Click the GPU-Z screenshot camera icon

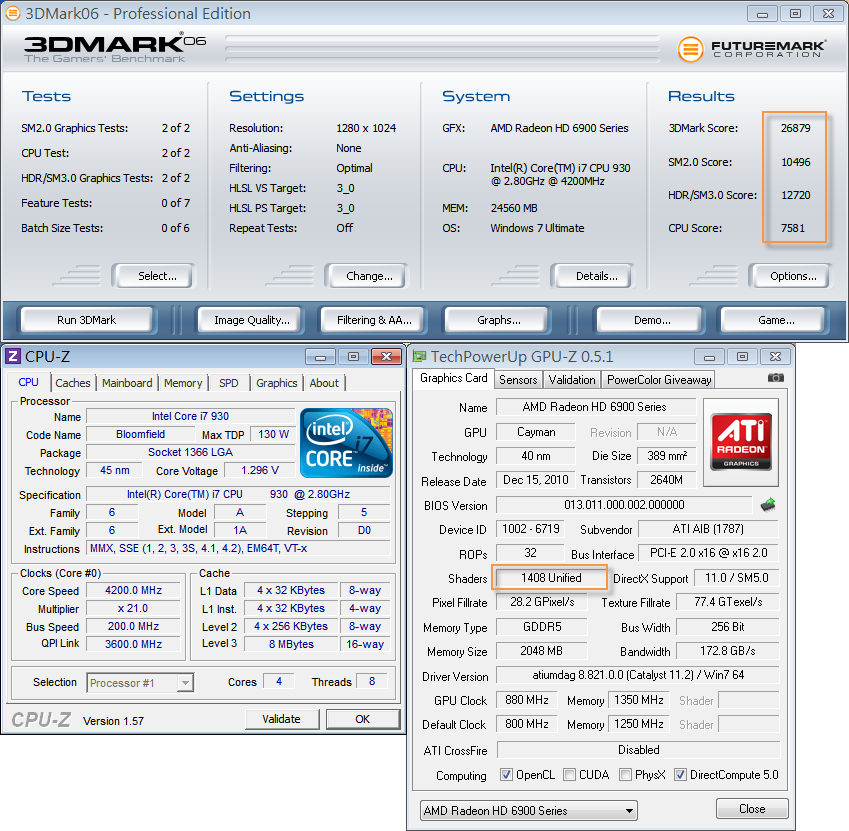coord(775,378)
